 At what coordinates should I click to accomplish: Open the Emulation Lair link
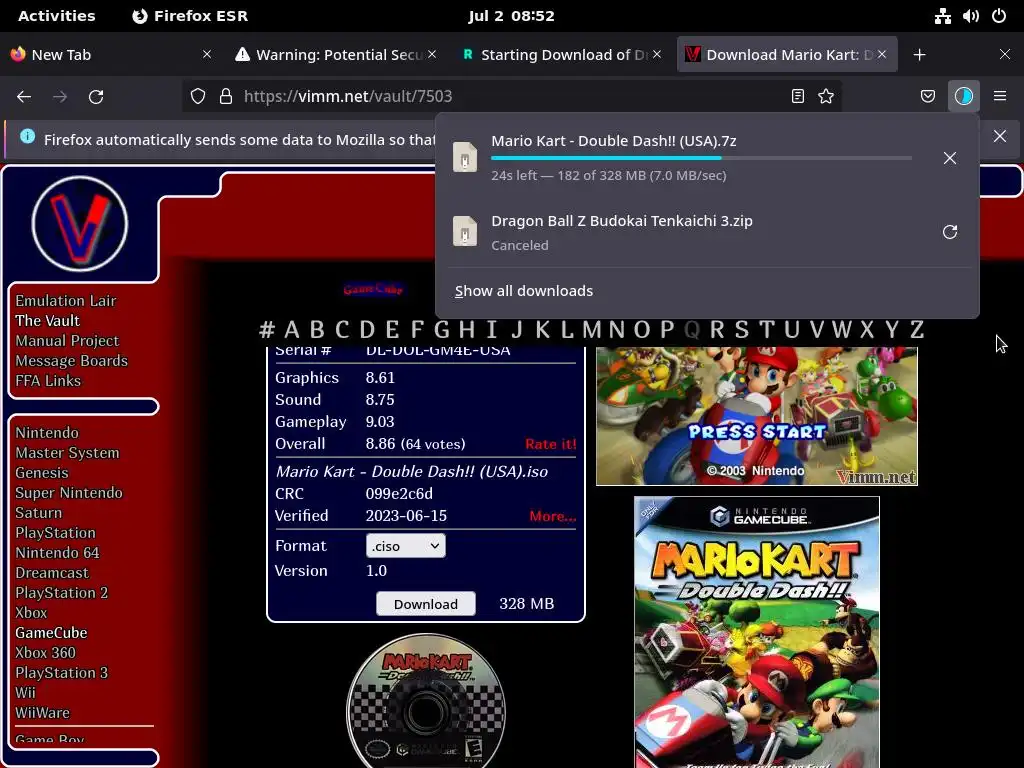tap(66, 301)
